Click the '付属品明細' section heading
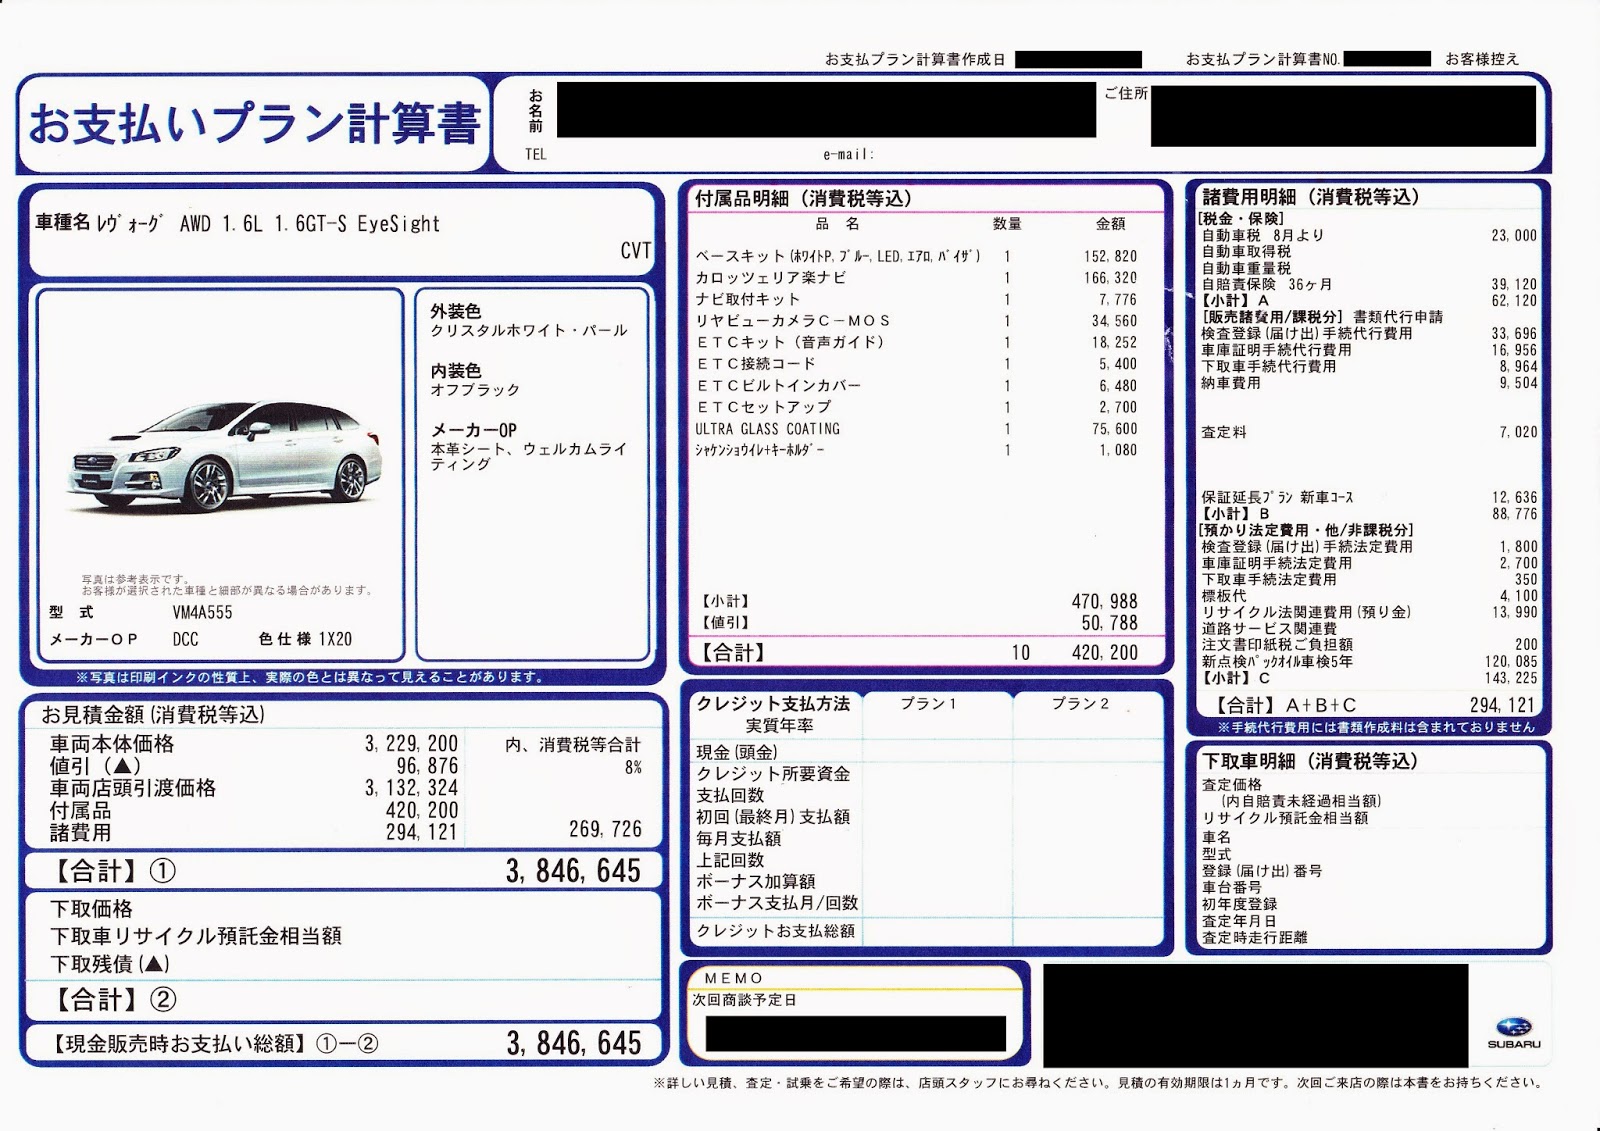The height and width of the screenshot is (1131, 1600). pos(803,198)
